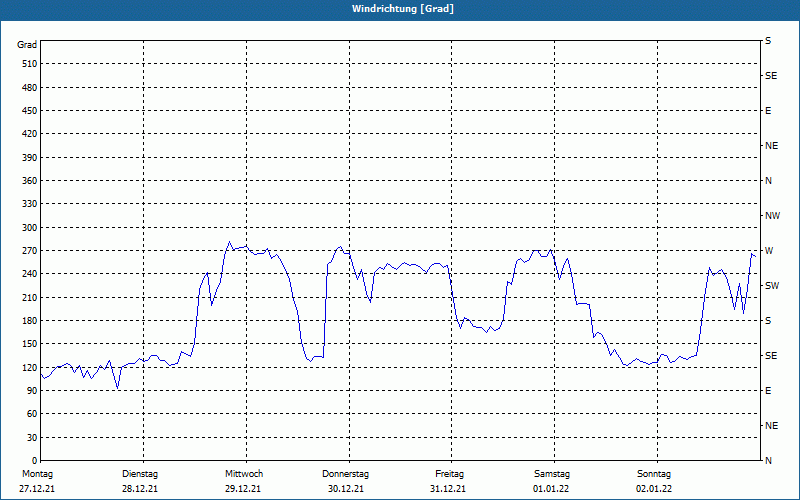This screenshot has width=800, height=500.
Task: Click the 300 y-axis value
Action: pyautogui.click(x=30, y=228)
